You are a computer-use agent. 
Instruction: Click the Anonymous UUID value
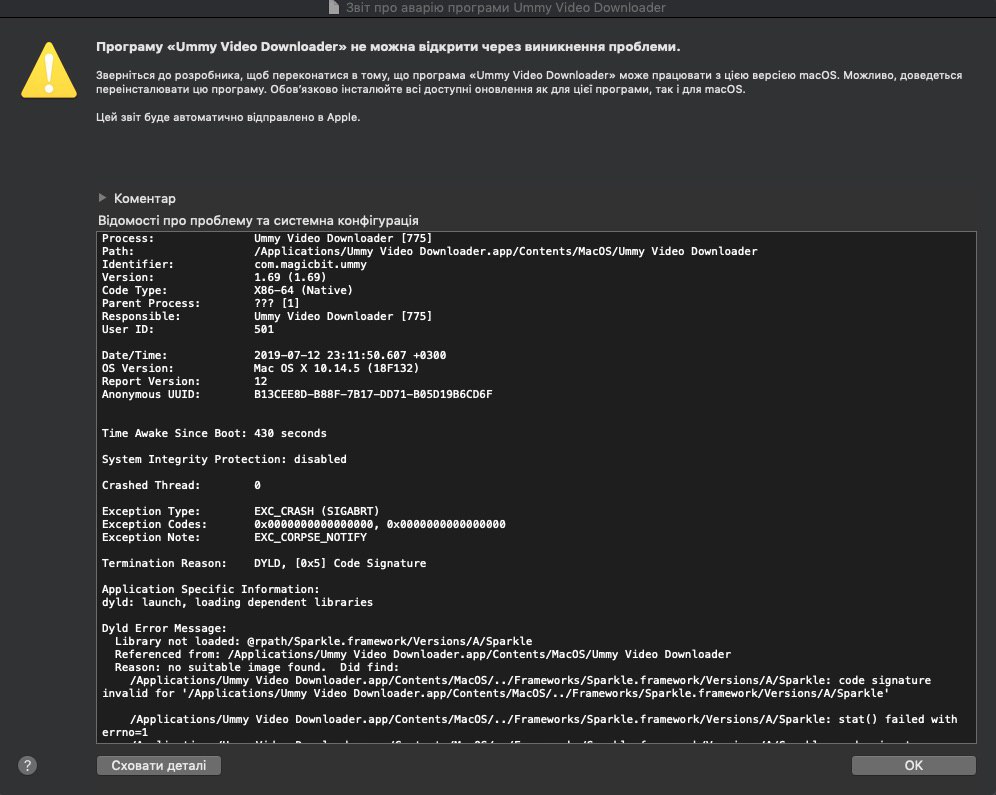[x=373, y=394]
